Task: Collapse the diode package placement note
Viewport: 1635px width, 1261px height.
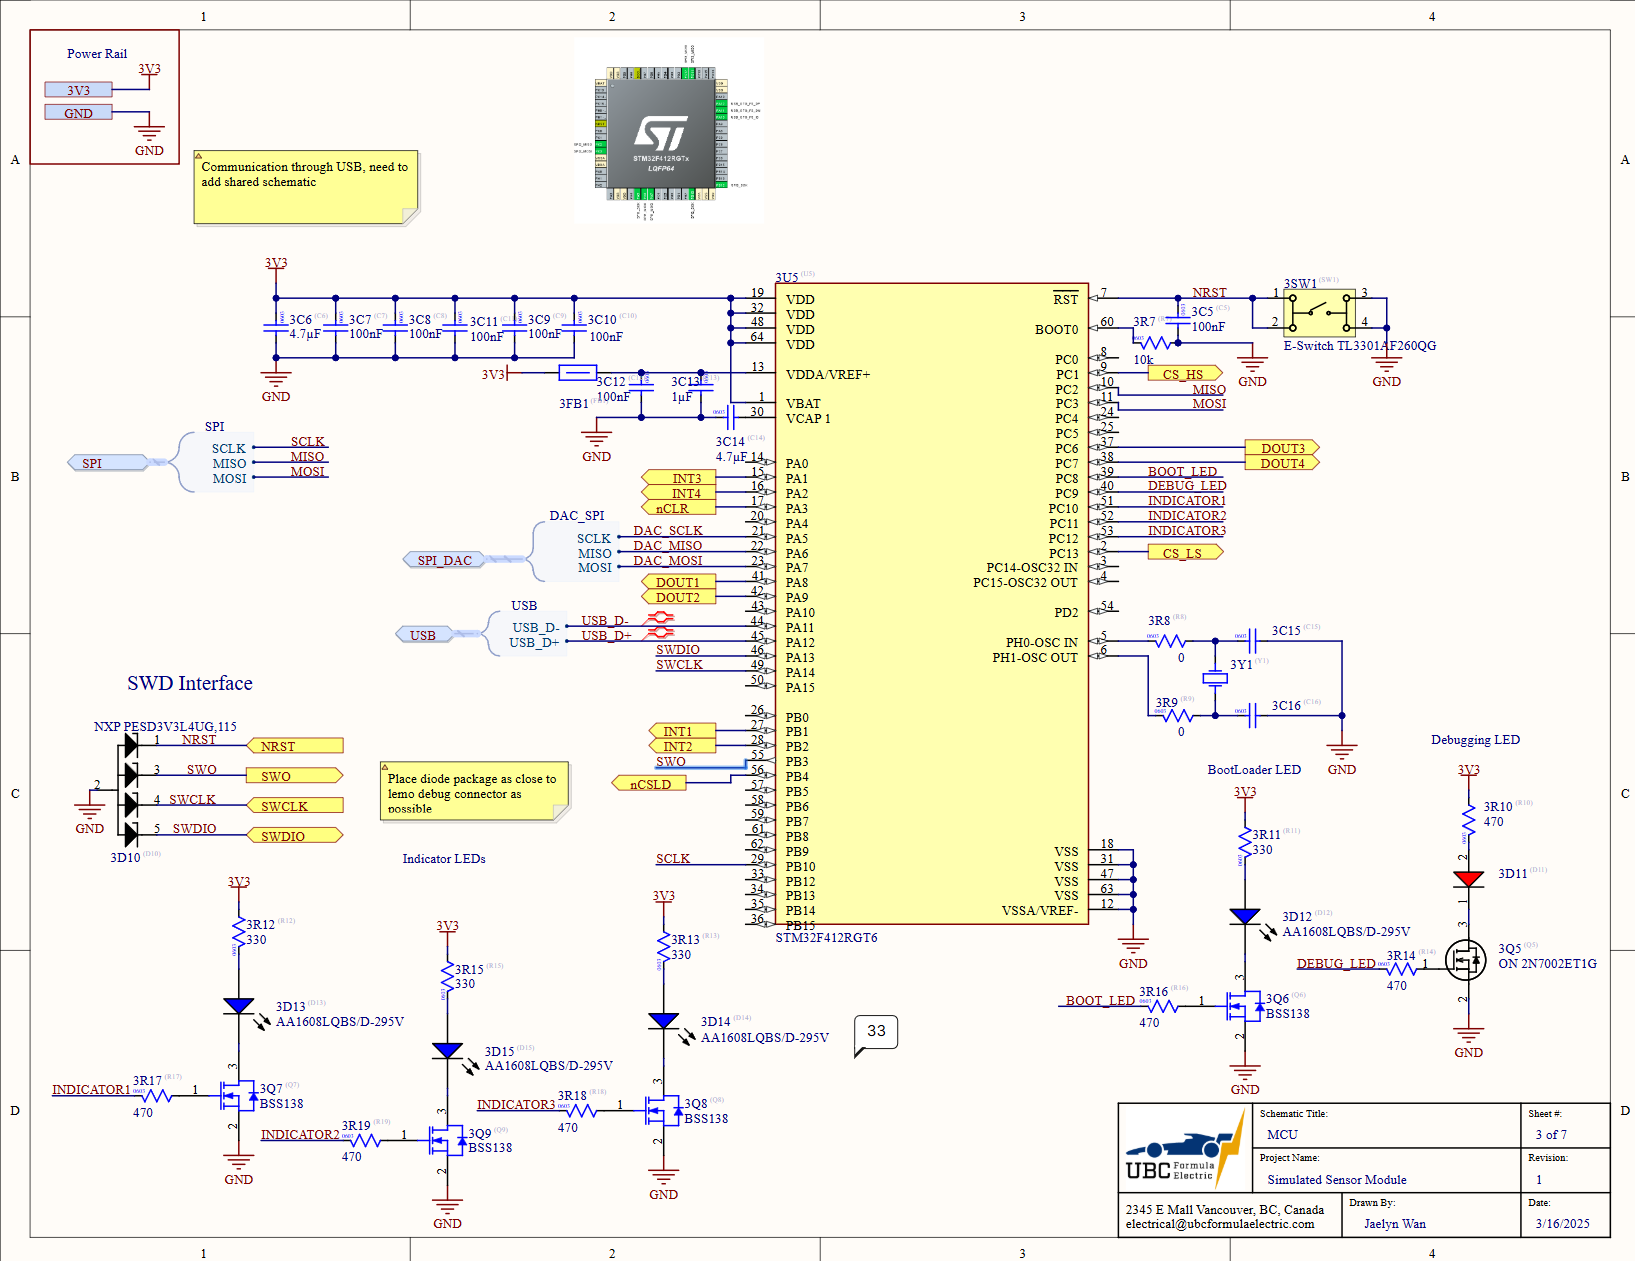Action: pyautogui.click(x=385, y=767)
